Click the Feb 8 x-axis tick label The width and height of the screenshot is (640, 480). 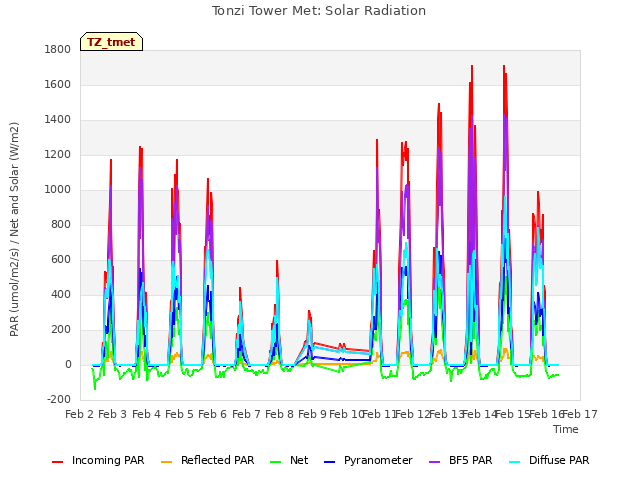point(279,414)
